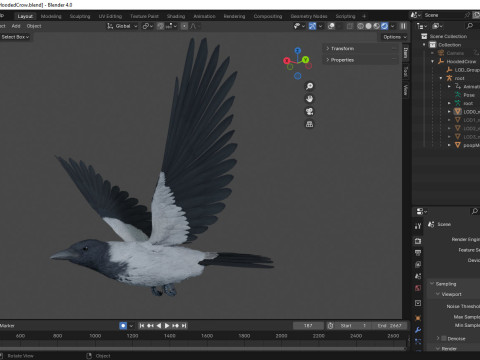The image size is (480, 360).
Task: Open the Modifiers wrench tab icon
Action: coord(418,330)
